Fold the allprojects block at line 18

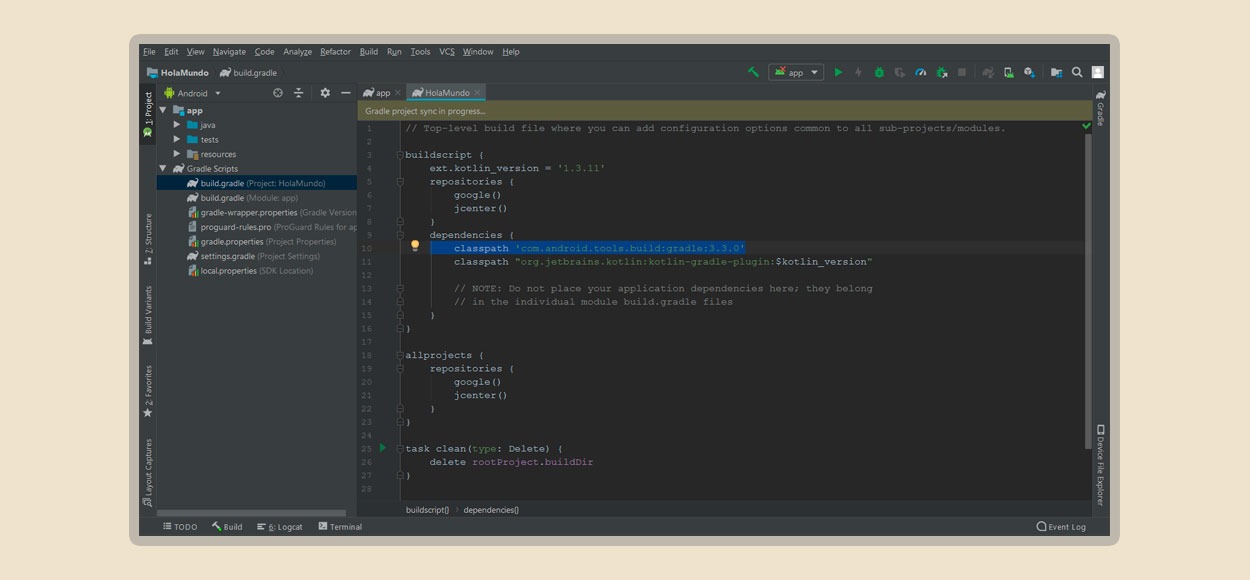pos(398,355)
